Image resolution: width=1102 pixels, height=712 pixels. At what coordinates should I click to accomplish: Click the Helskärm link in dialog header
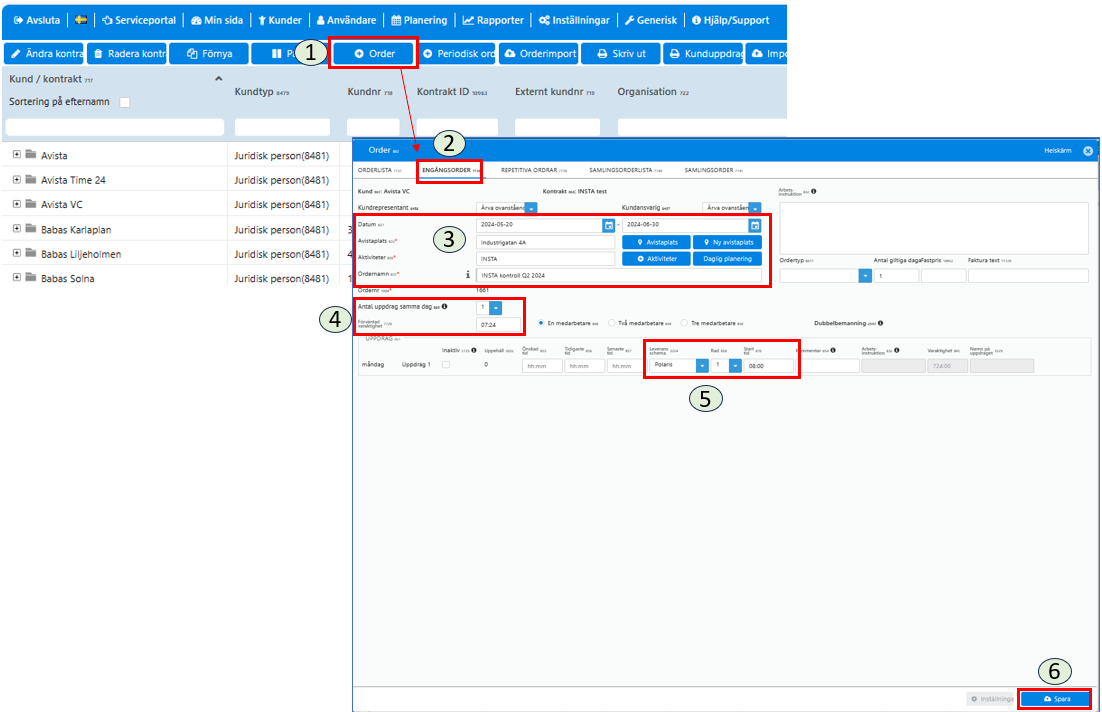pos(1057,150)
